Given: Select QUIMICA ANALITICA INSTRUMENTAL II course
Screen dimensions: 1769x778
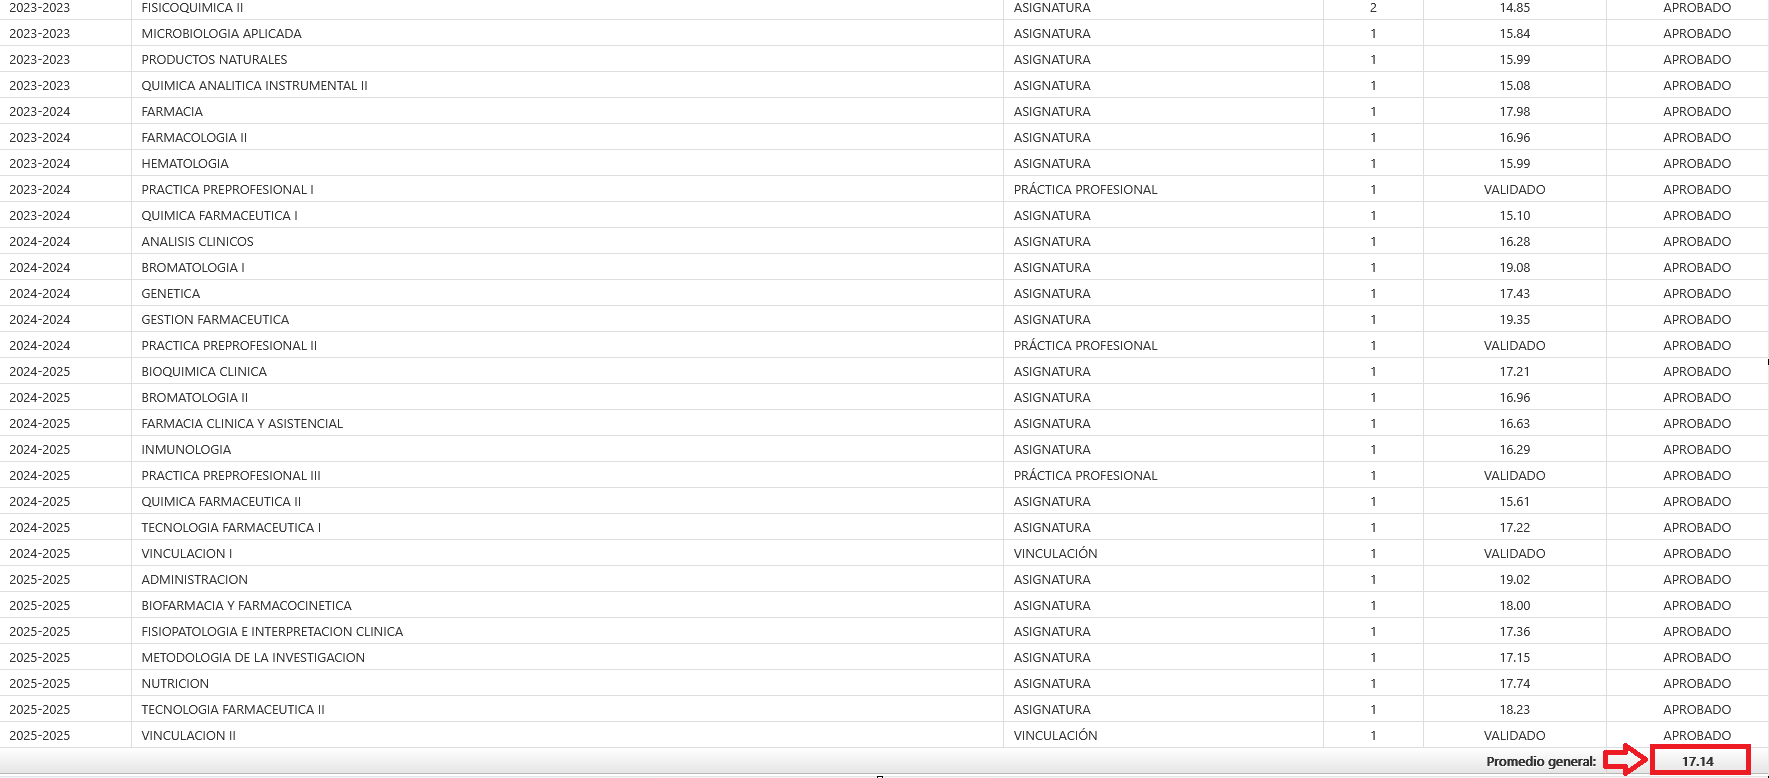Looking at the screenshot, I should (254, 85).
